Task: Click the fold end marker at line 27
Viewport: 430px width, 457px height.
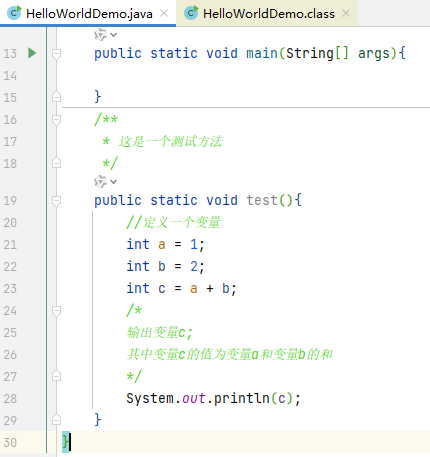Action: [x=56, y=376]
